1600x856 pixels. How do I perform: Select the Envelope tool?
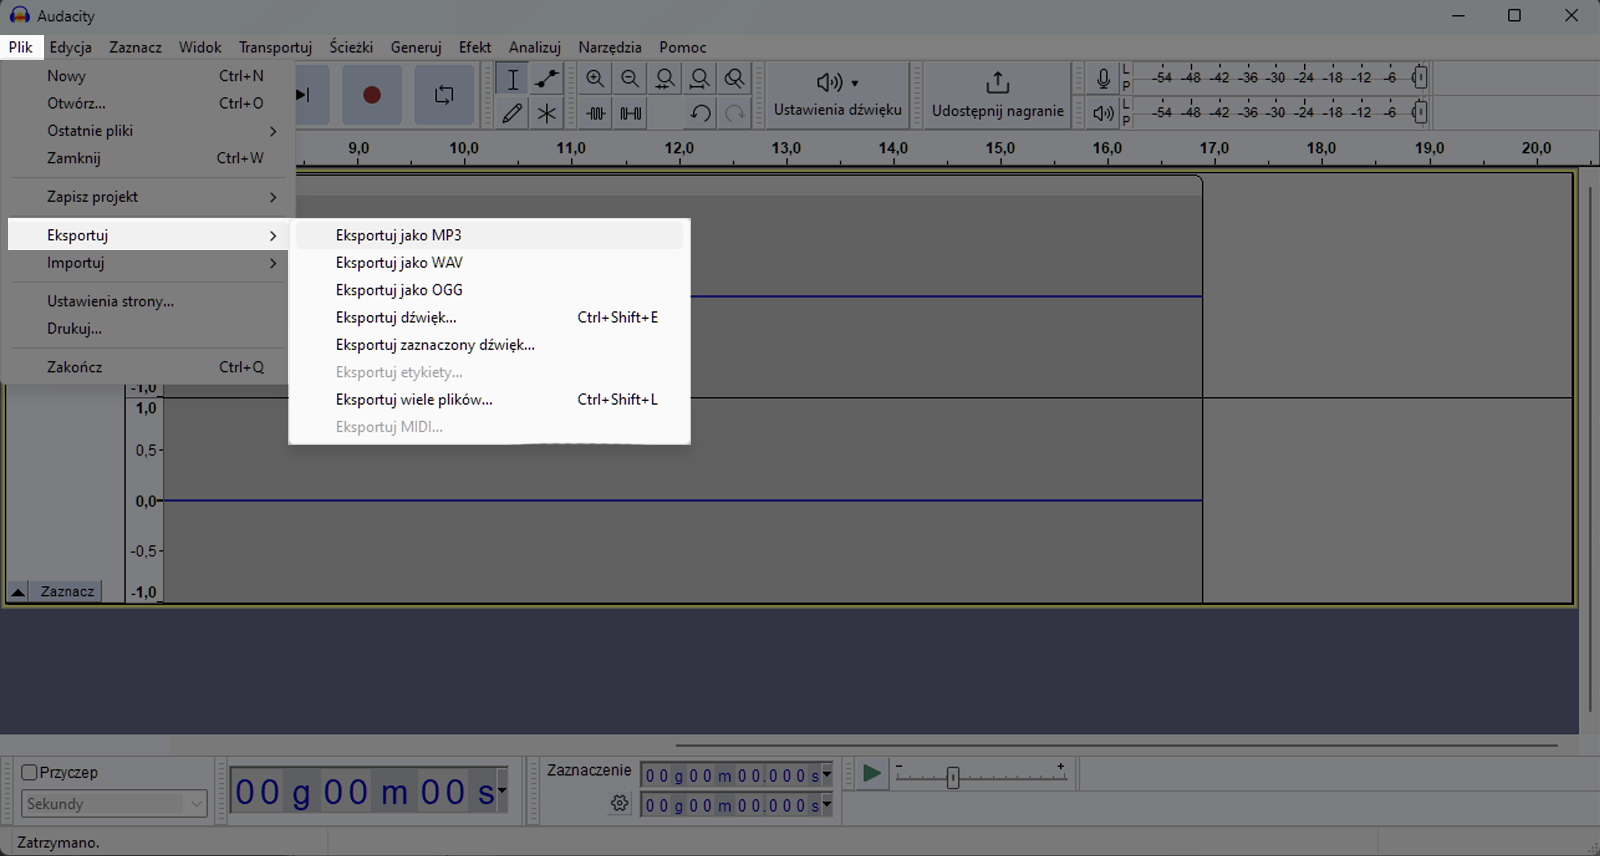click(x=546, y=80)
